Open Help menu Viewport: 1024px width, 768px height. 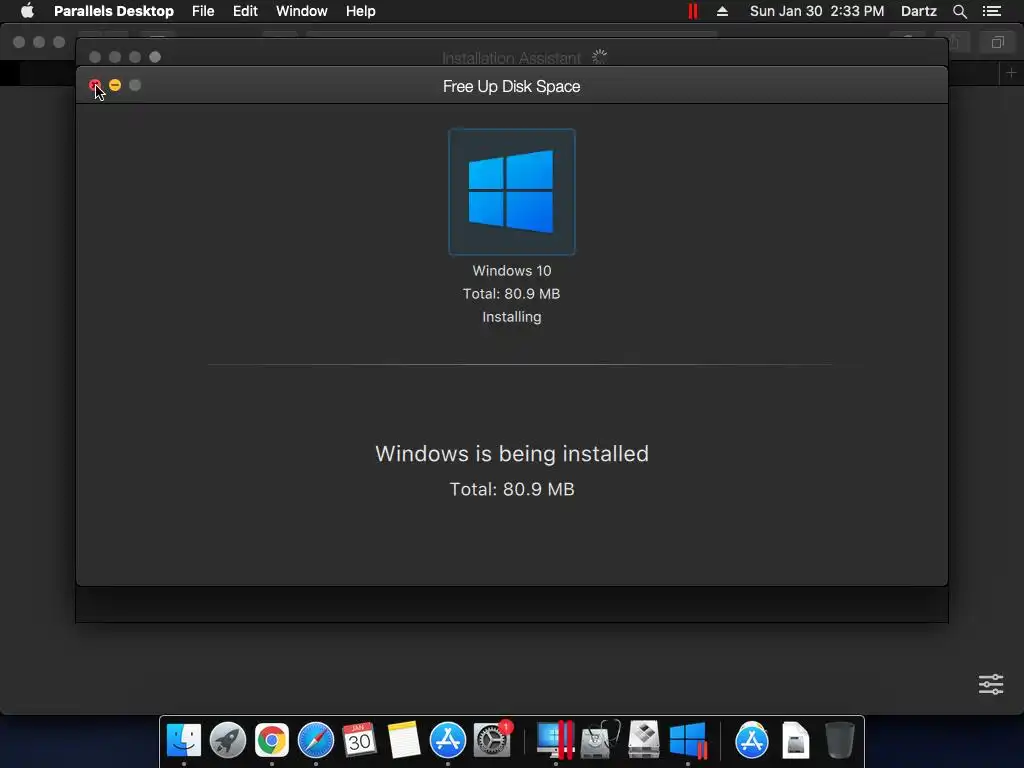360,11
